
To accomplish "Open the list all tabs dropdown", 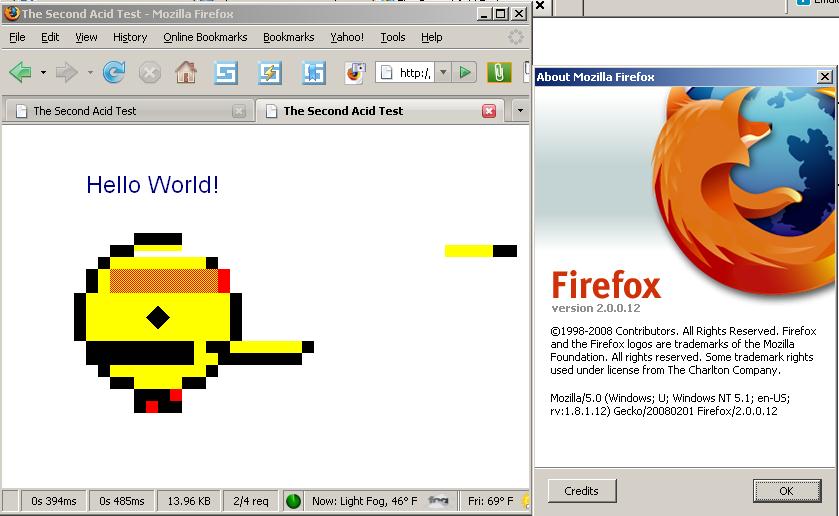I will coord(520,111).
